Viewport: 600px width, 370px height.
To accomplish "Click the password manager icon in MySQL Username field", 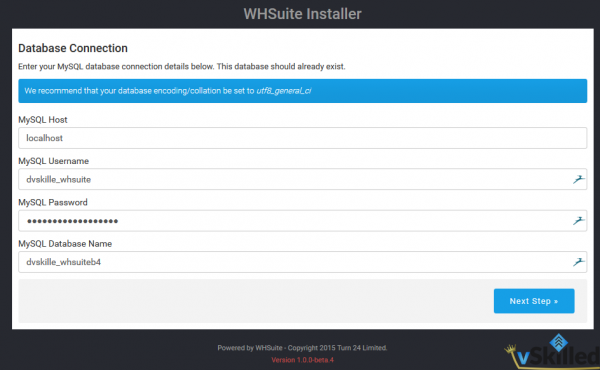I will pyautogui.click(x=578, y=179).
